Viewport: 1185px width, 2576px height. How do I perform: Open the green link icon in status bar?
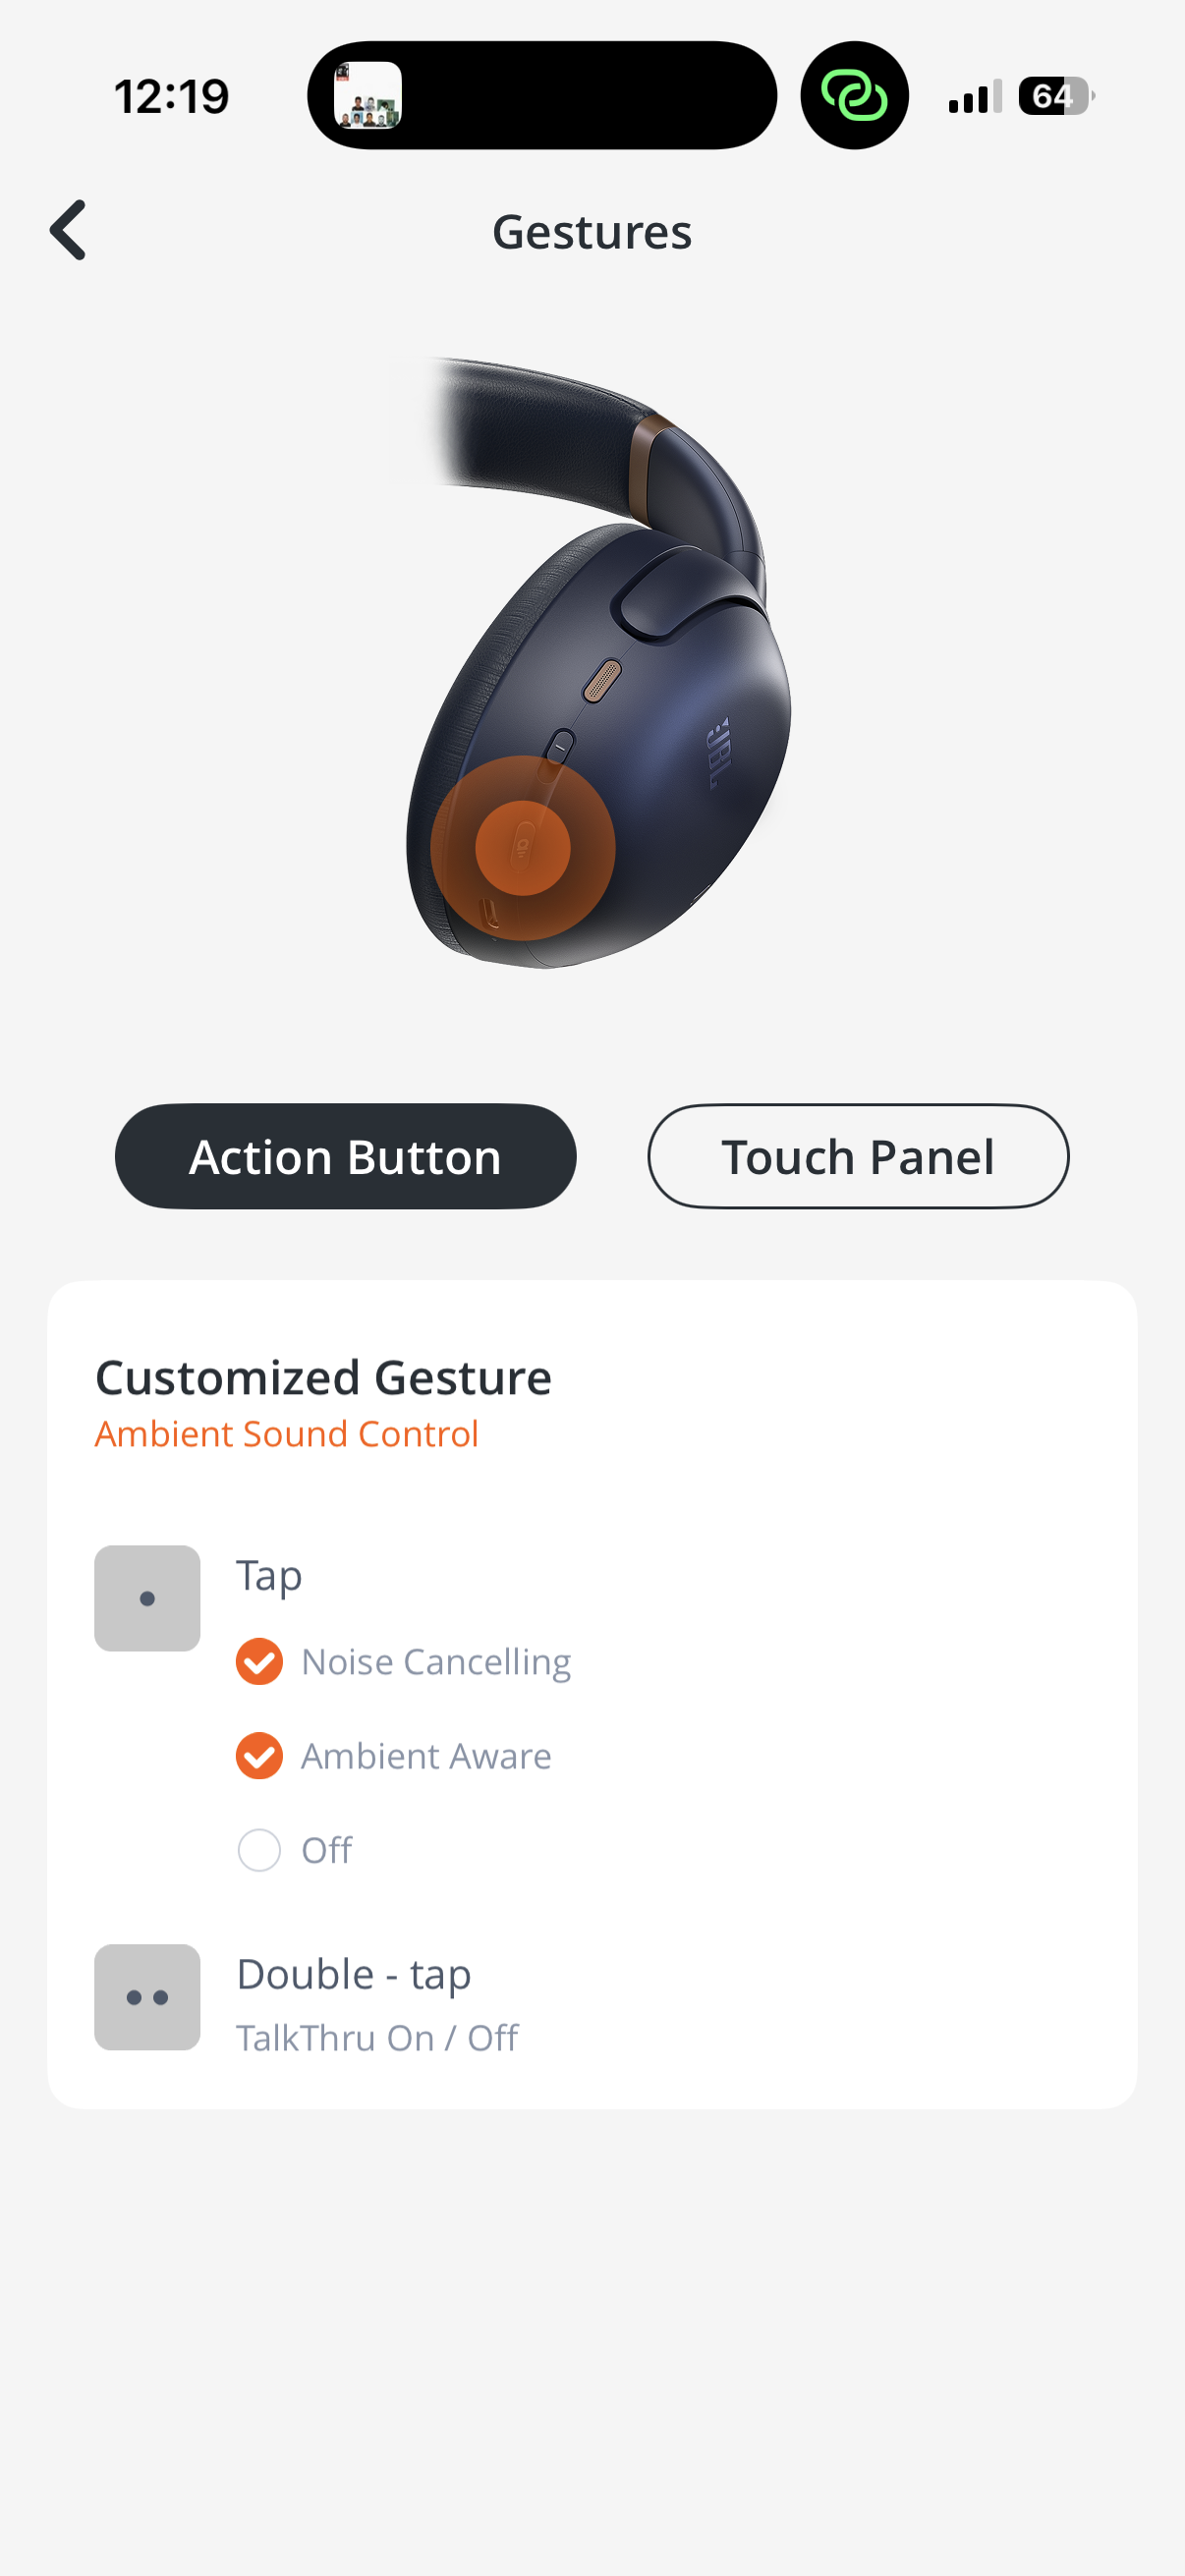[854, 96]
